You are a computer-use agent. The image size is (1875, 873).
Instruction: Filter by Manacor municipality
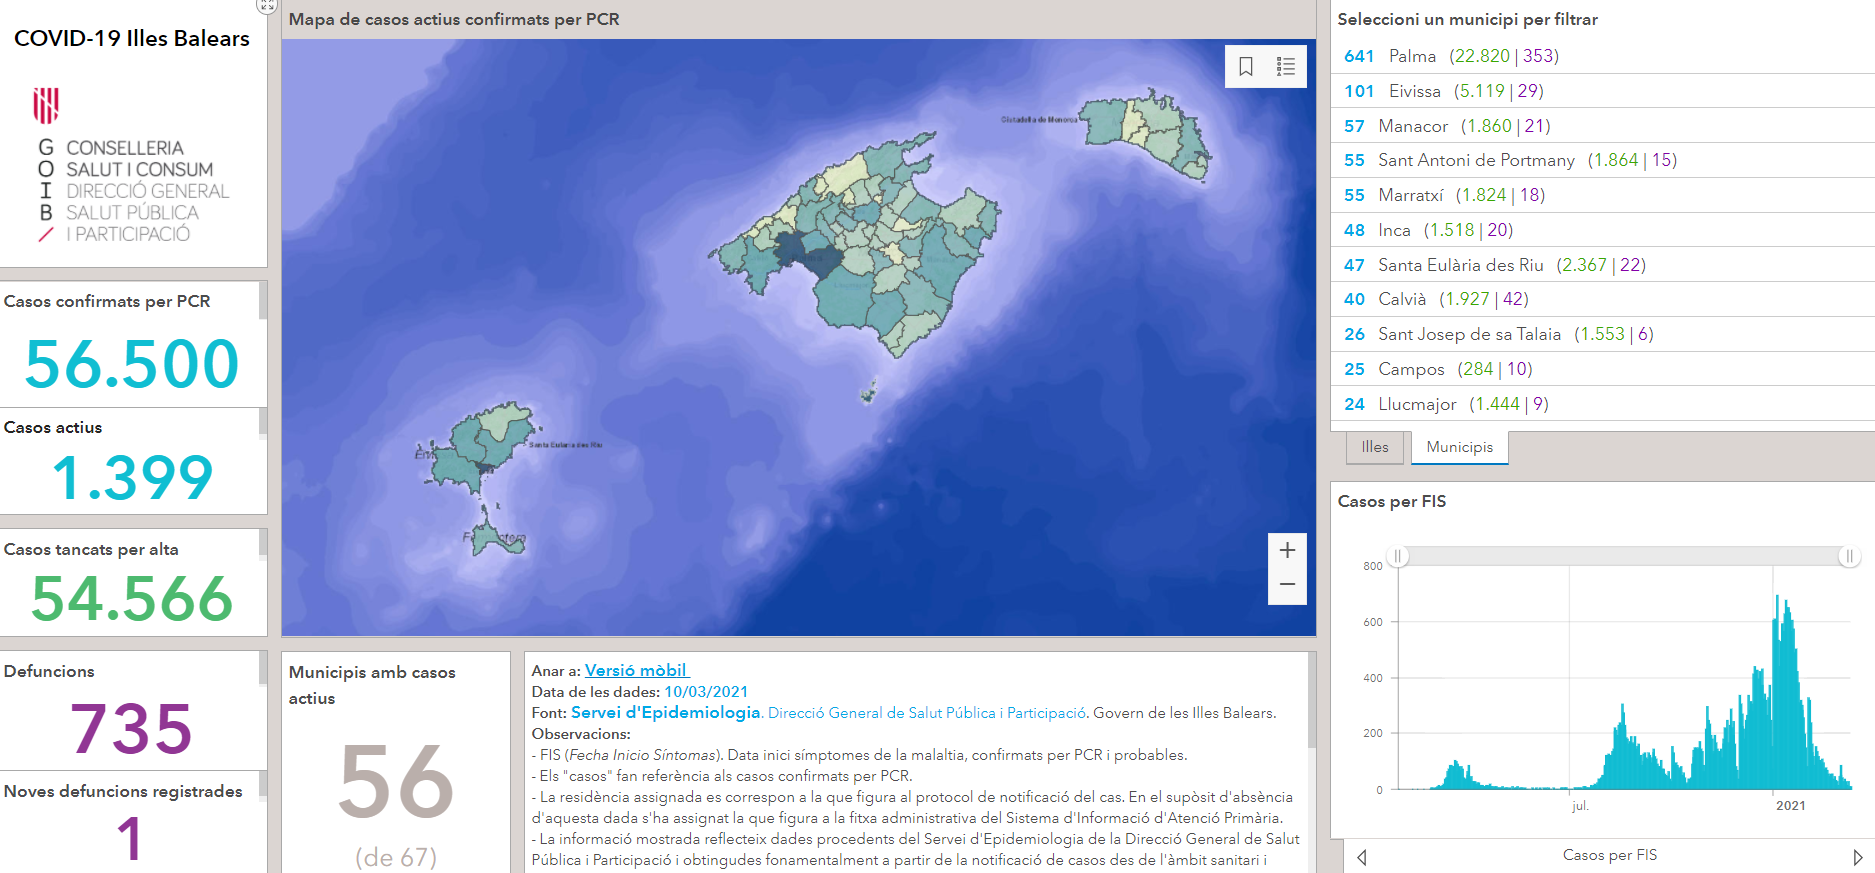(1603, 126)
